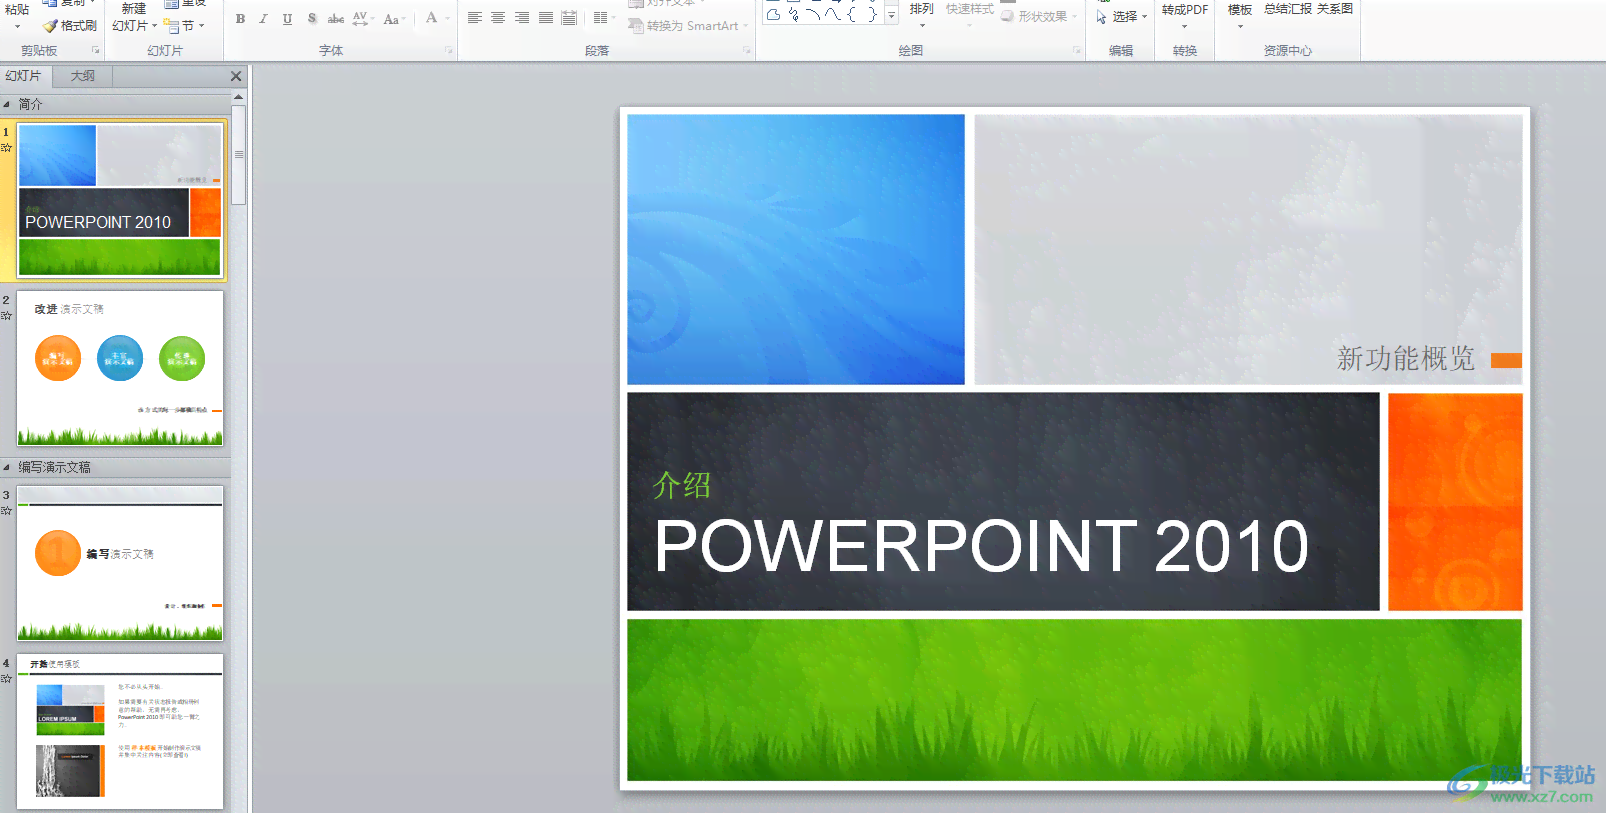This screenshot has width=1606, height=813.
Task: Close the slides pane with the X
Action: (x=236, y=76)
